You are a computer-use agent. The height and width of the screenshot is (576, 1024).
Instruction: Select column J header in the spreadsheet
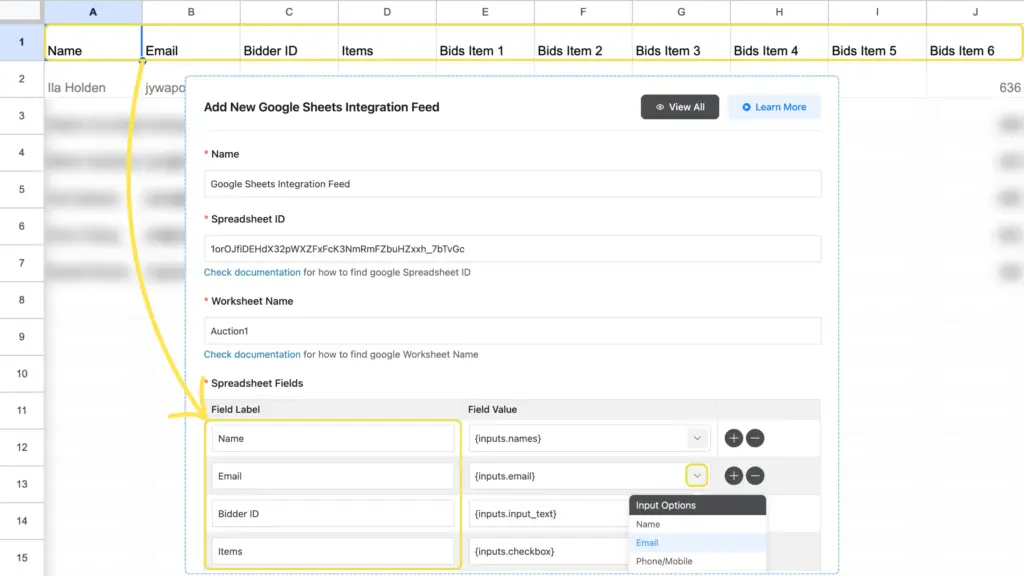click(975, 12)
